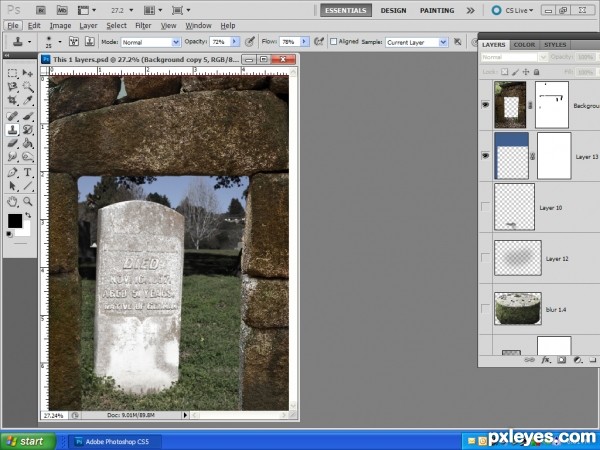Image resolution: width=600 pixels, height=450 pixels.
Task: Expand more workspaces chevron
Action: click(x=471, y=11)
